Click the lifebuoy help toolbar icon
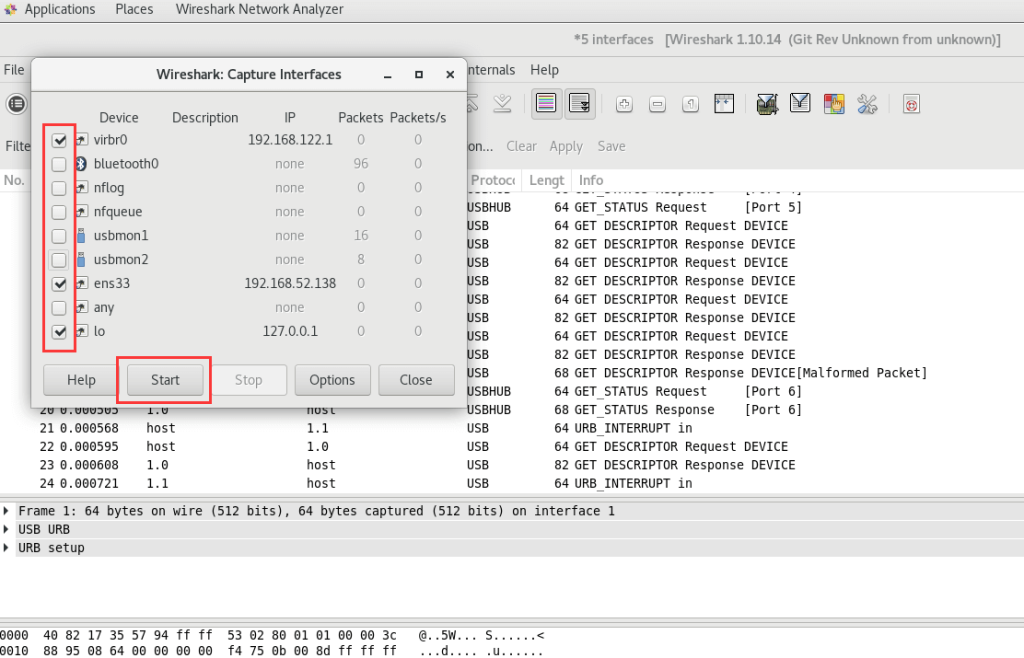Image resolution: width=1024 pixels, height=658 pixels. click(911, 104)
